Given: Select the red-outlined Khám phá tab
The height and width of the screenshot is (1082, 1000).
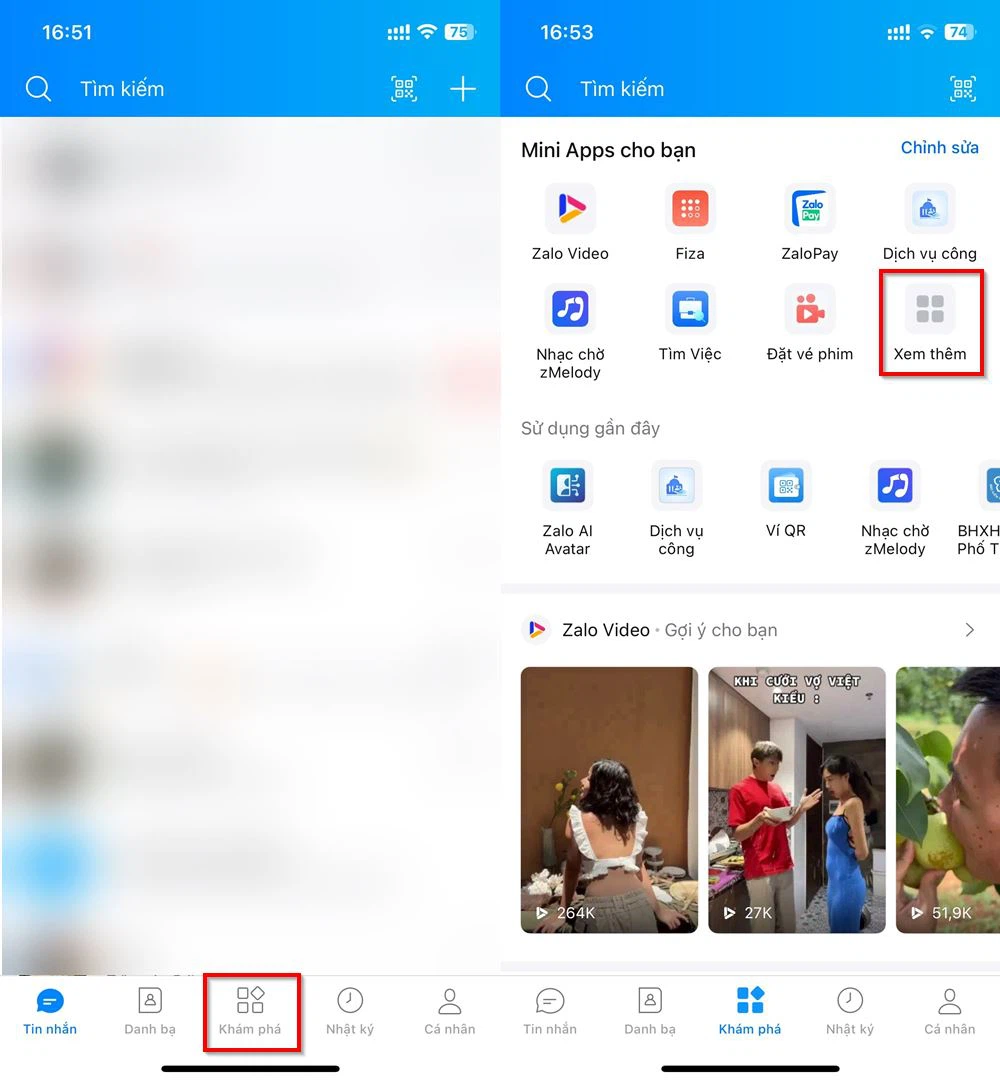Looking at the screenshot, I should coord(250,1010).
